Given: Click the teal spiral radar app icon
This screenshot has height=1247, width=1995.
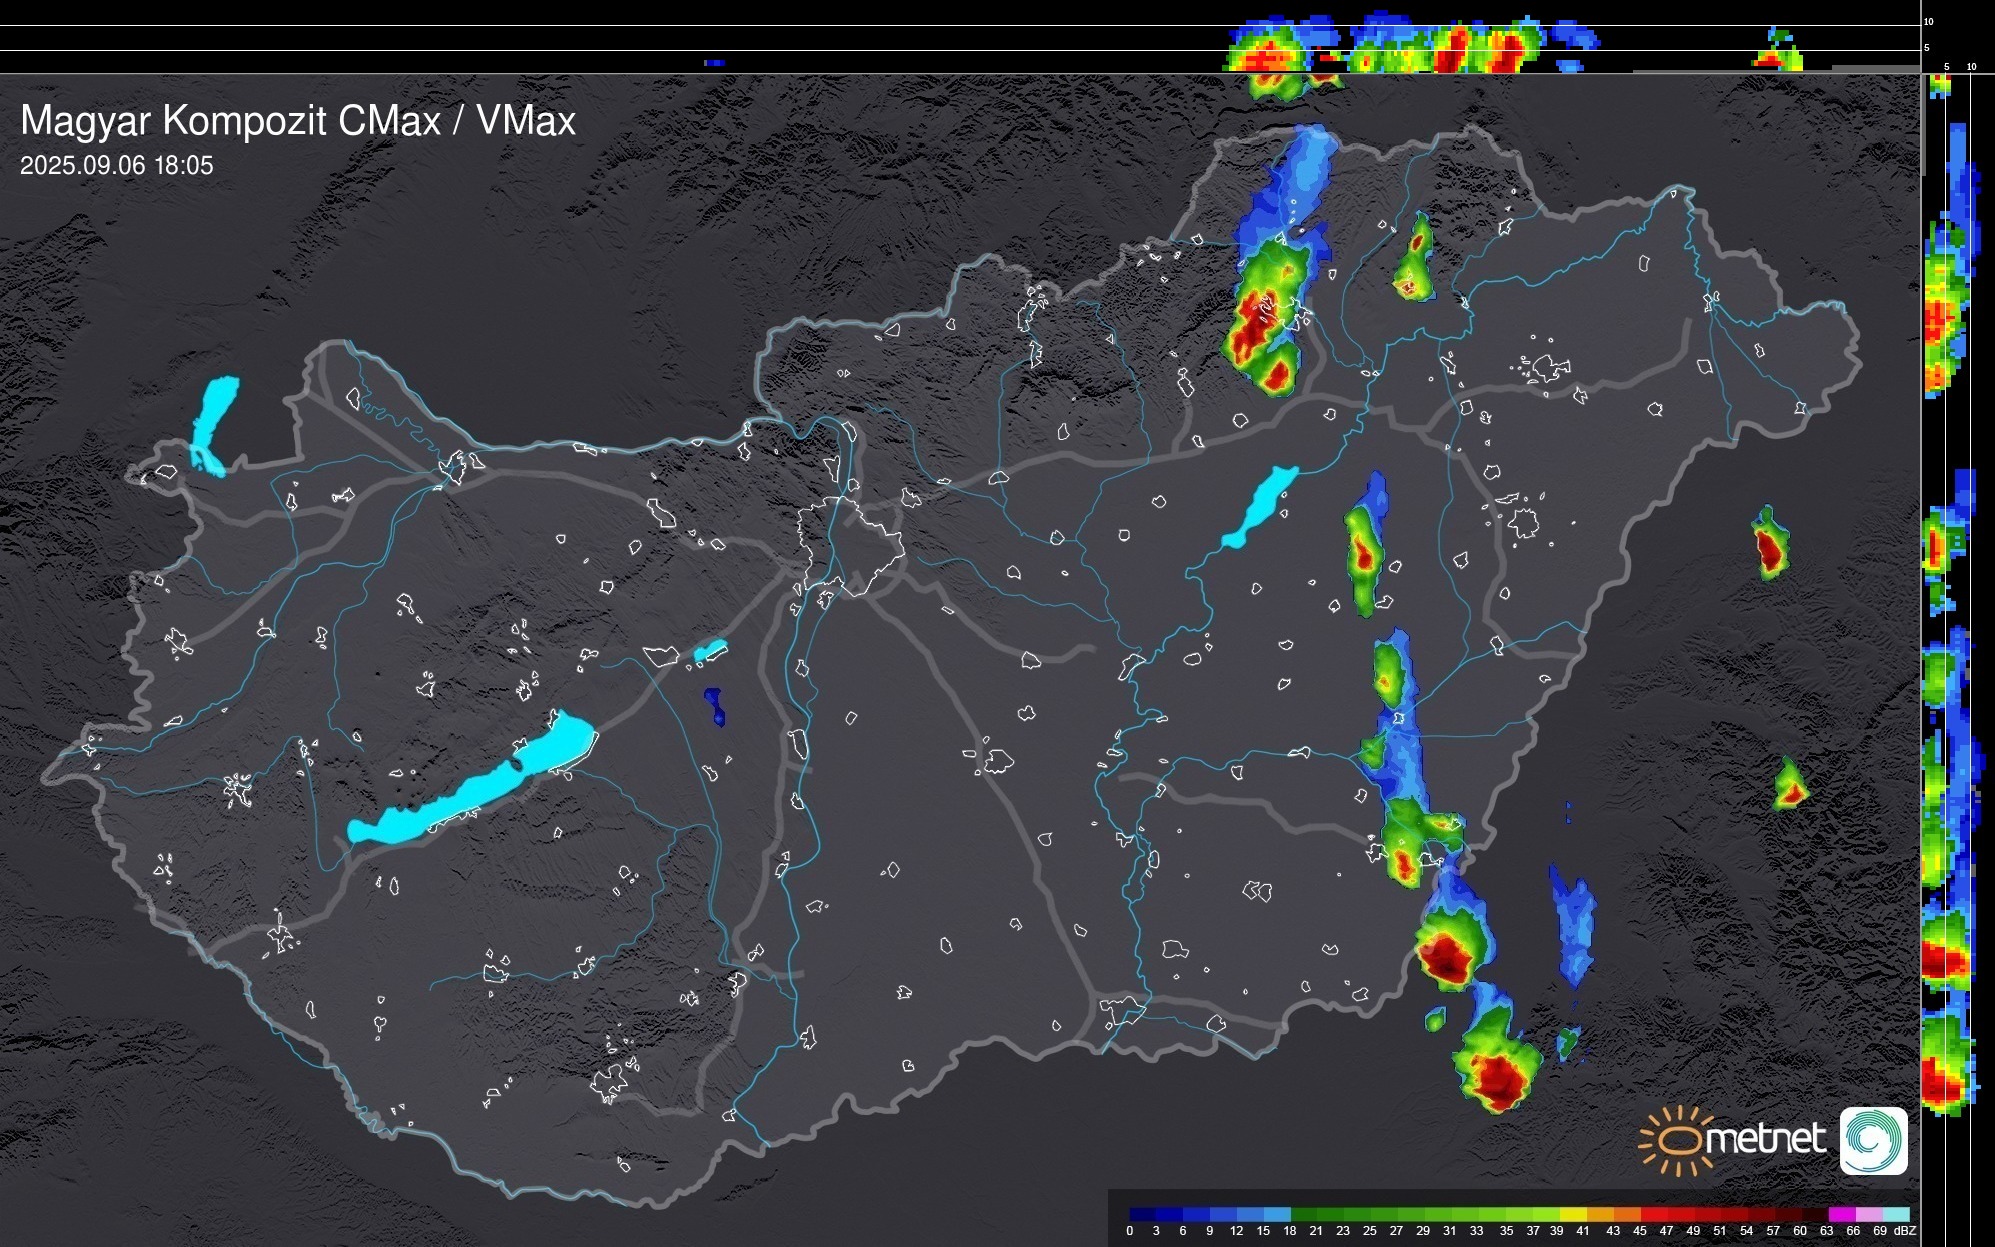Looking at the screenshot, I should coord(1873,1140).
